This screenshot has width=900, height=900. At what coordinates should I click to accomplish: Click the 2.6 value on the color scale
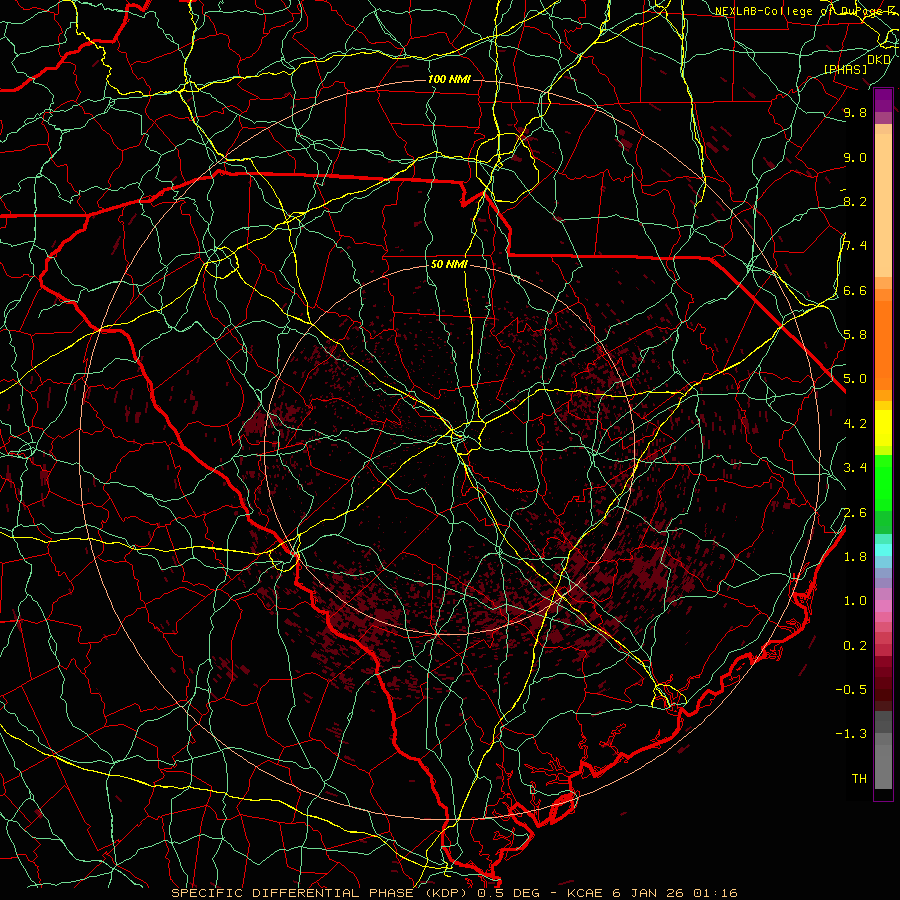click(x=855, y=513)
